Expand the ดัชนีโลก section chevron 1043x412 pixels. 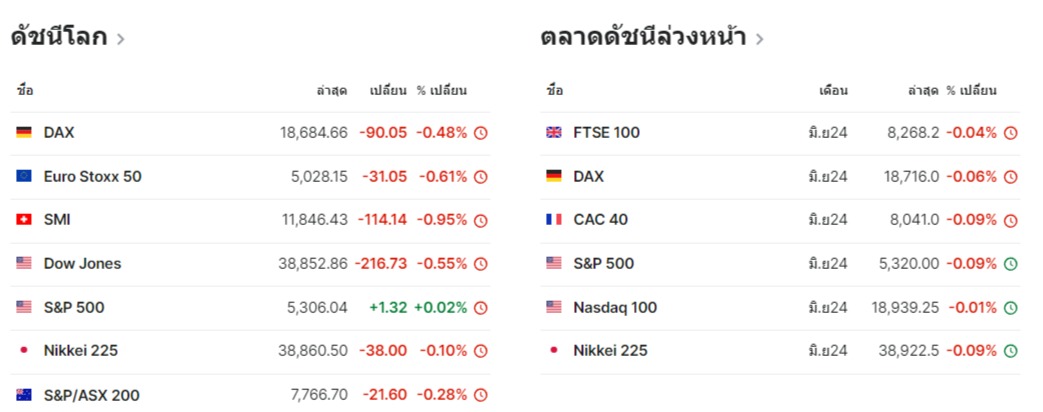point(121,40)
